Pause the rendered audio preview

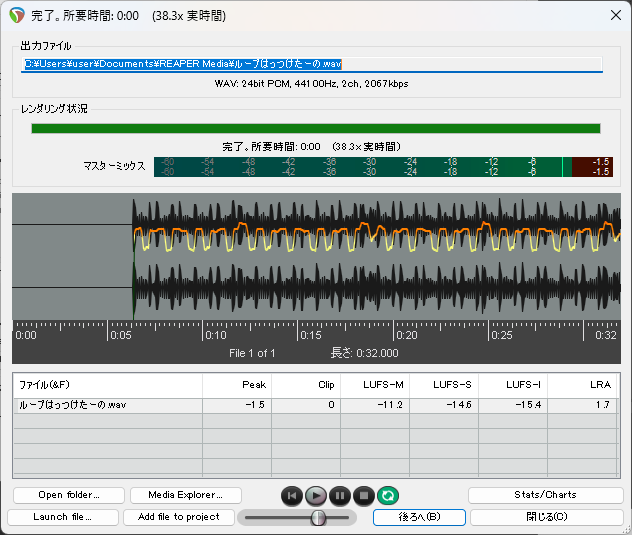click(x=340, y=495)
